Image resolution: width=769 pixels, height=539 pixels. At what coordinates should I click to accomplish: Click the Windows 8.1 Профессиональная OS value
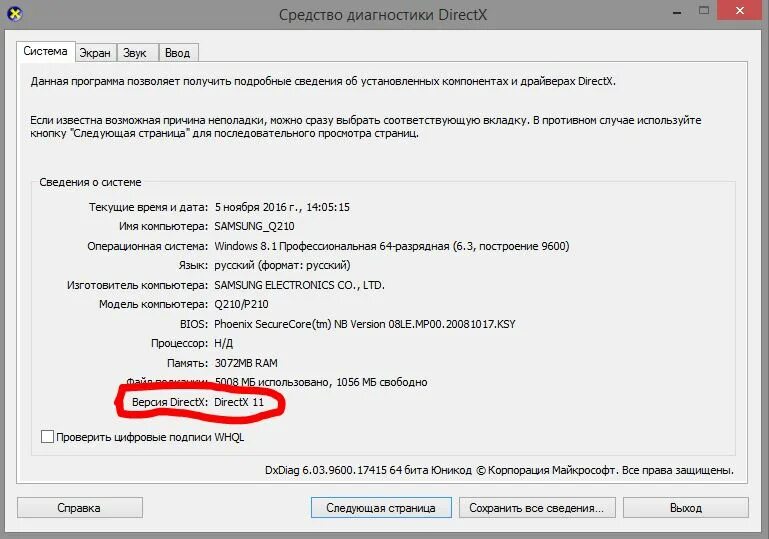pos(391,246)
